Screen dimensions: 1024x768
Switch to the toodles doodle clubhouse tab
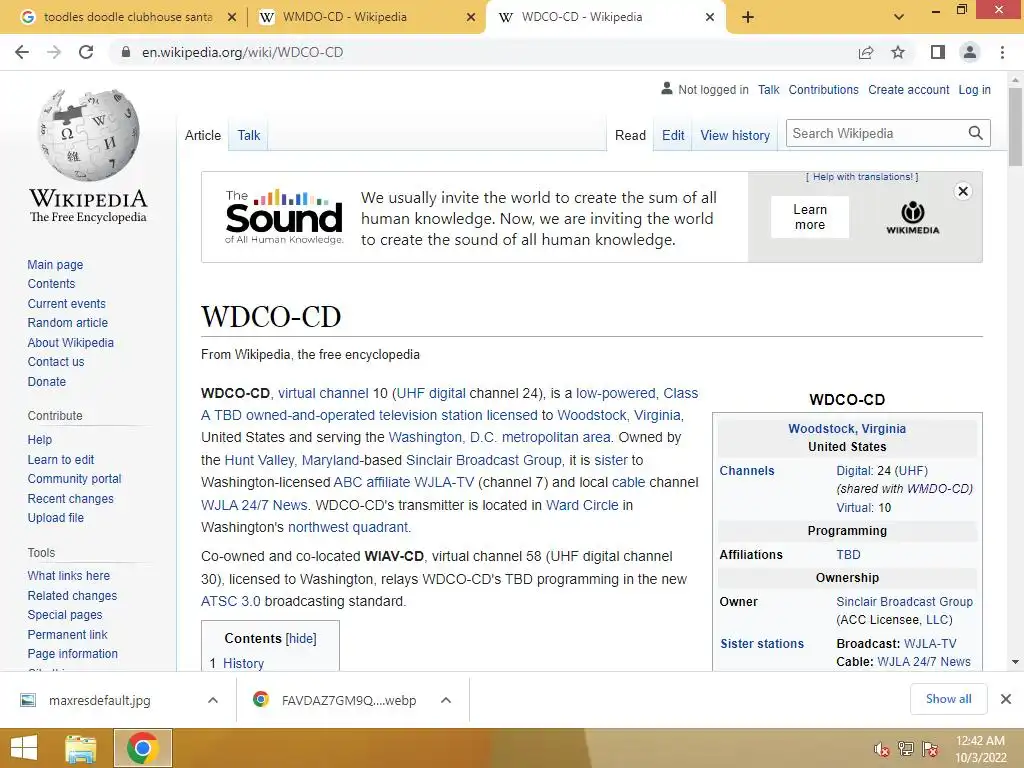point(128,17)
